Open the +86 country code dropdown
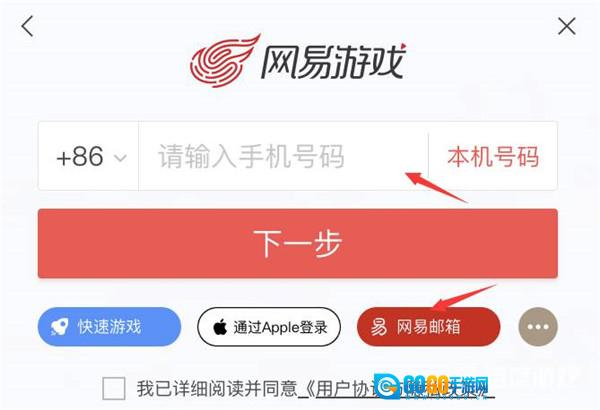 [88, 156]
